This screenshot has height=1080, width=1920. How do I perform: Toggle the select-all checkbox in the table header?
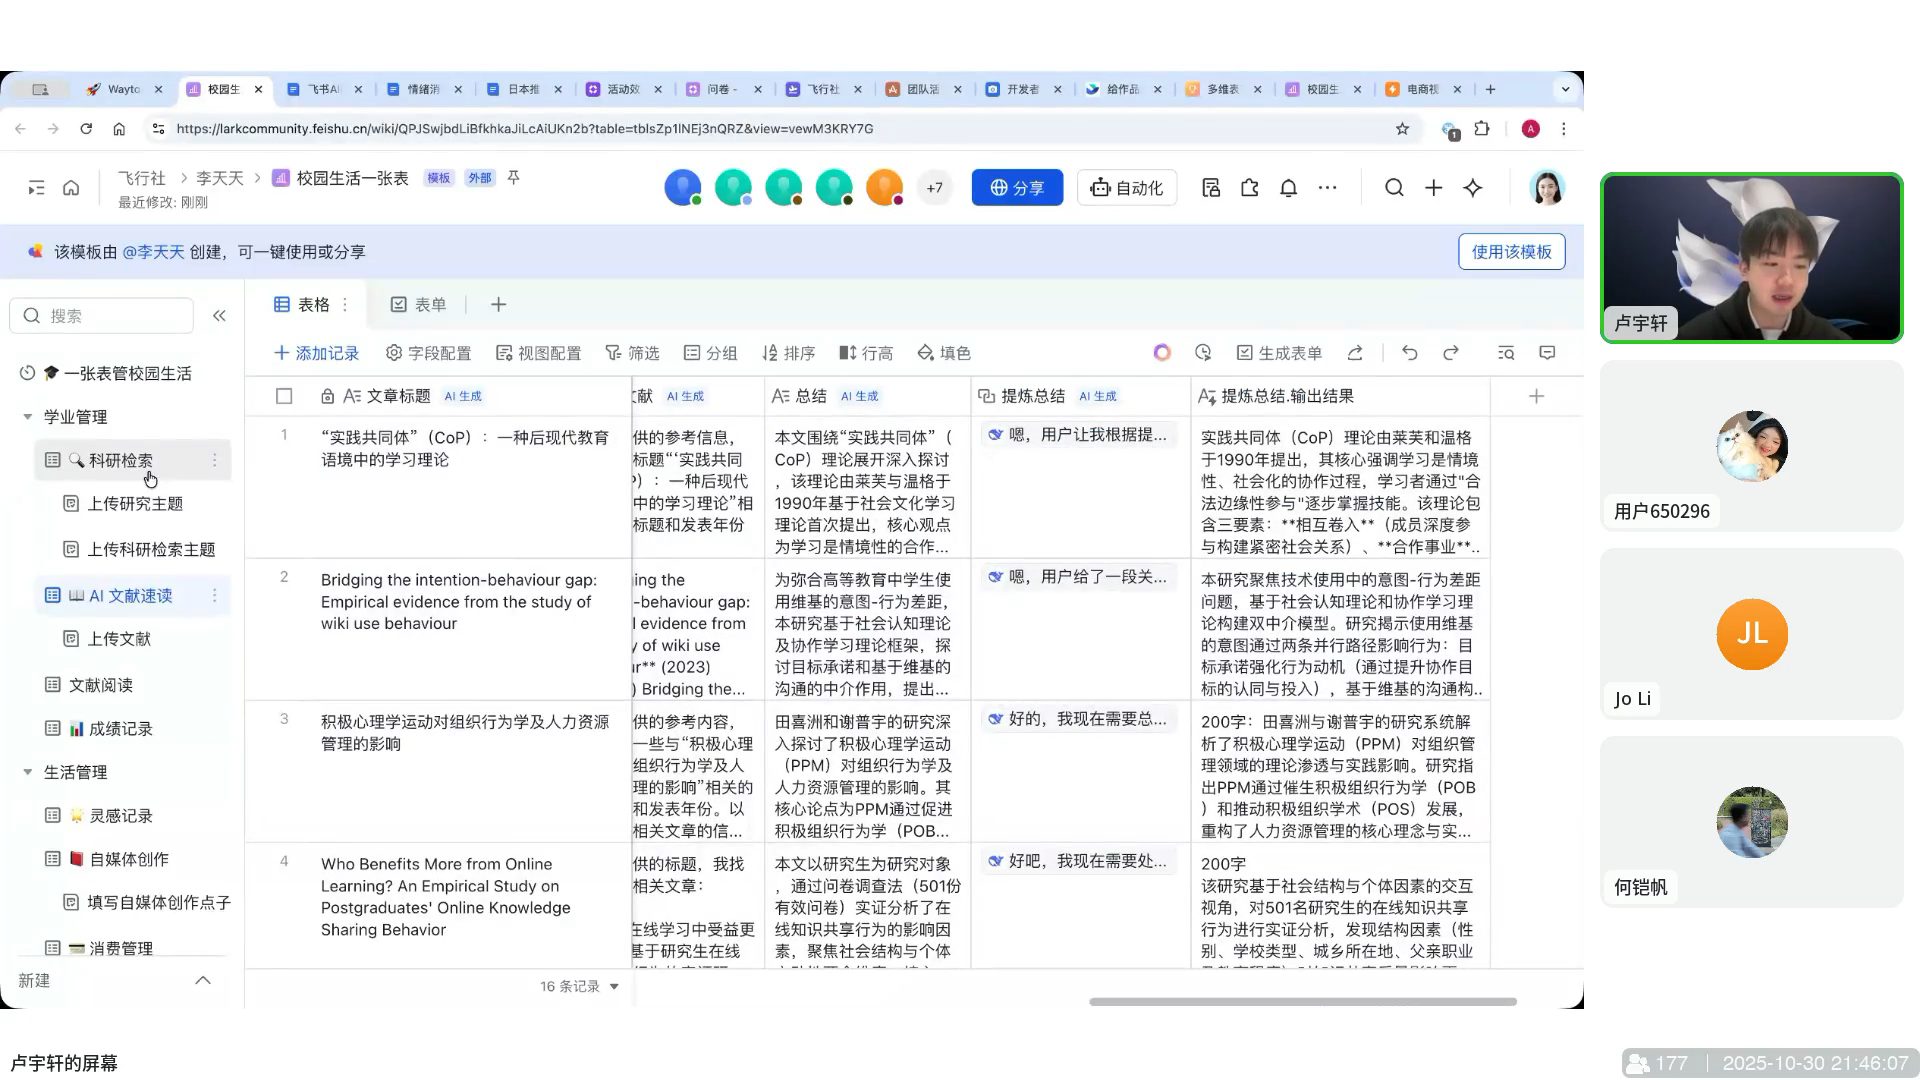(284, 396)
